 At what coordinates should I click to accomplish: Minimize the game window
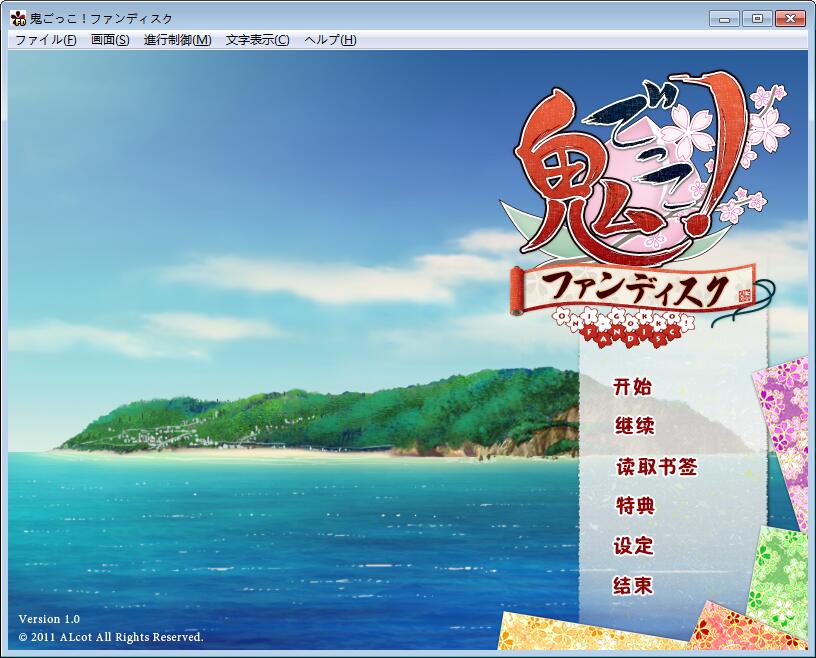point(724,19)
